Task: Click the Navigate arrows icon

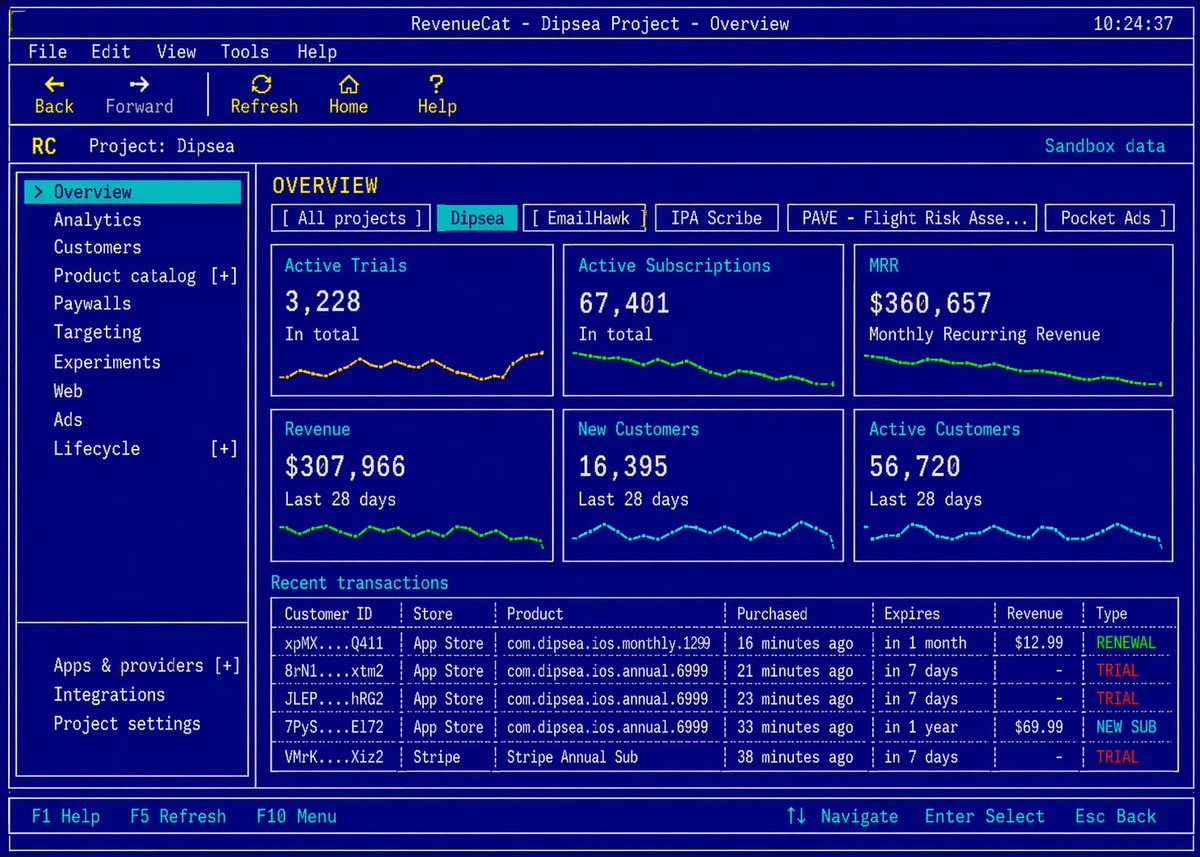Action: [796, 816]
